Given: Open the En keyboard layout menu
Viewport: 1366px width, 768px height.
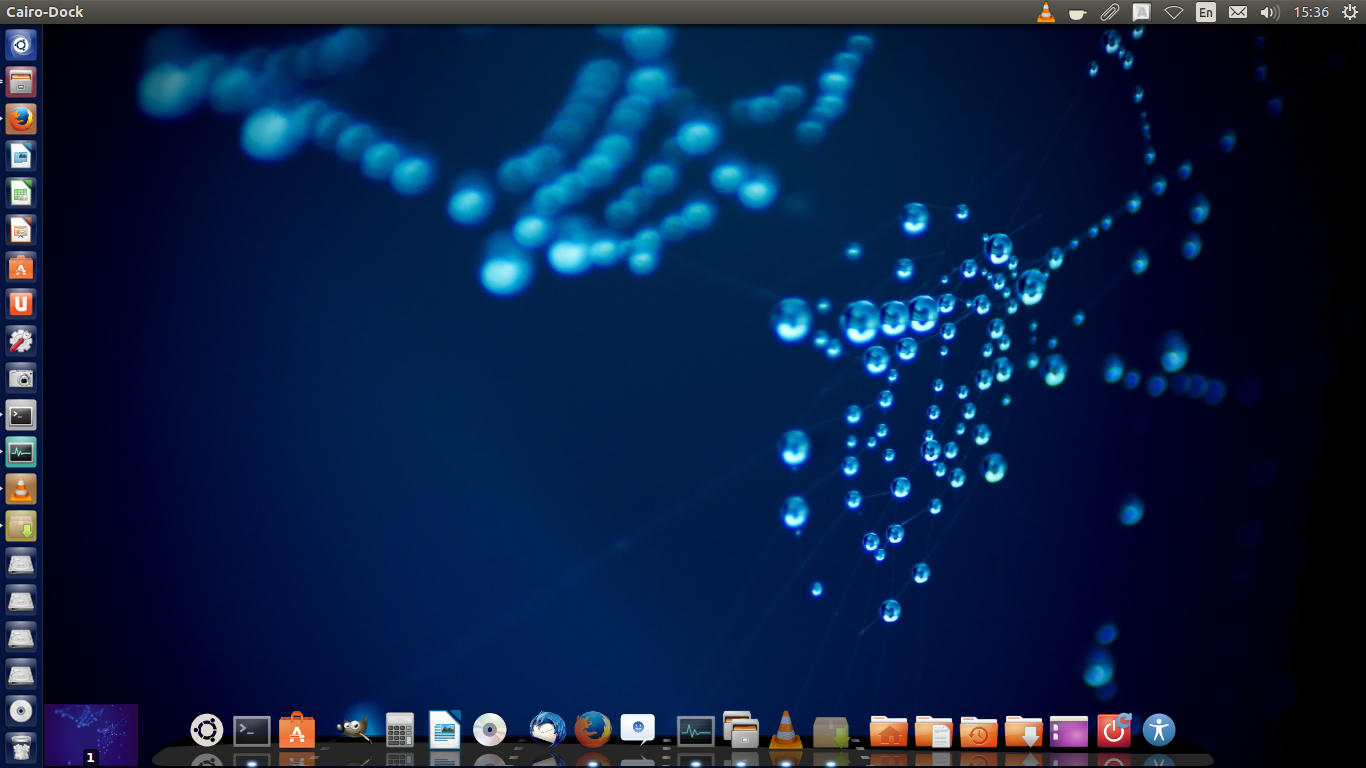Looking at the screenshot, I should 1206,12.
